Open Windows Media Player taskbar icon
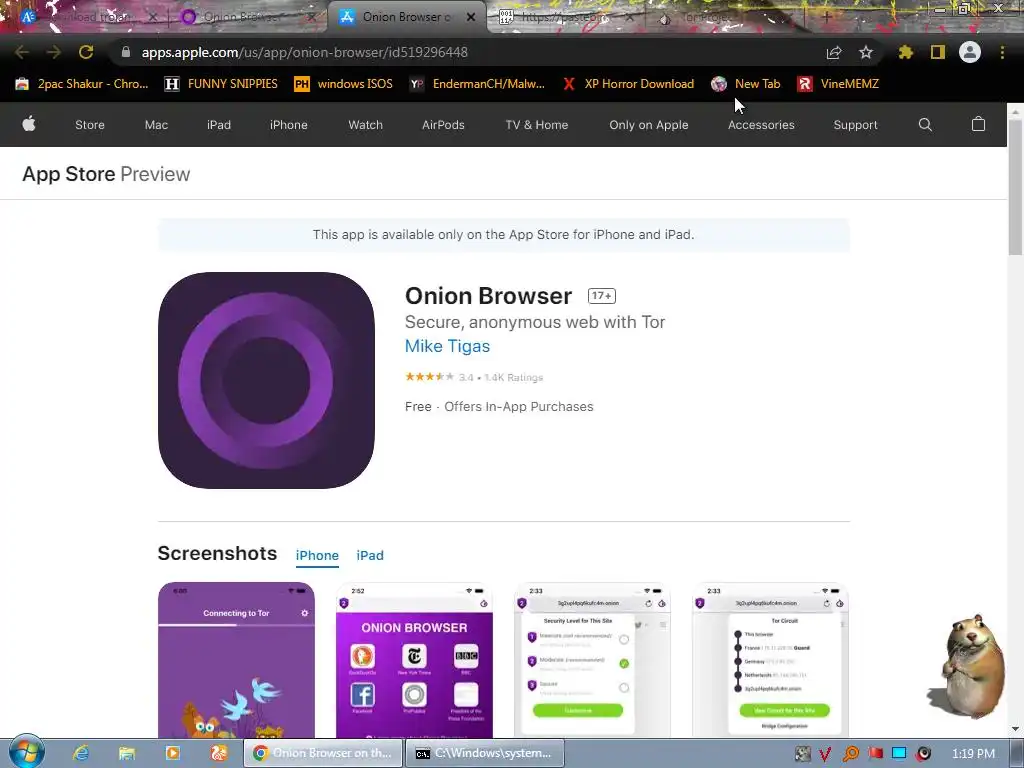 172,753
